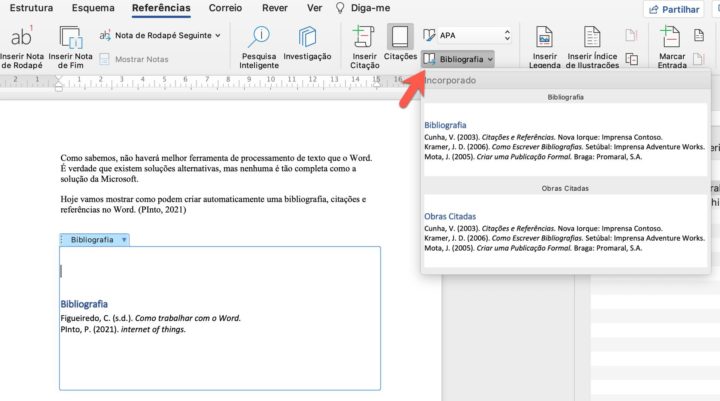Click the citation style icon beside APA
The height and width of the screenshot is (401, 720).
click(x=429, y=35)
